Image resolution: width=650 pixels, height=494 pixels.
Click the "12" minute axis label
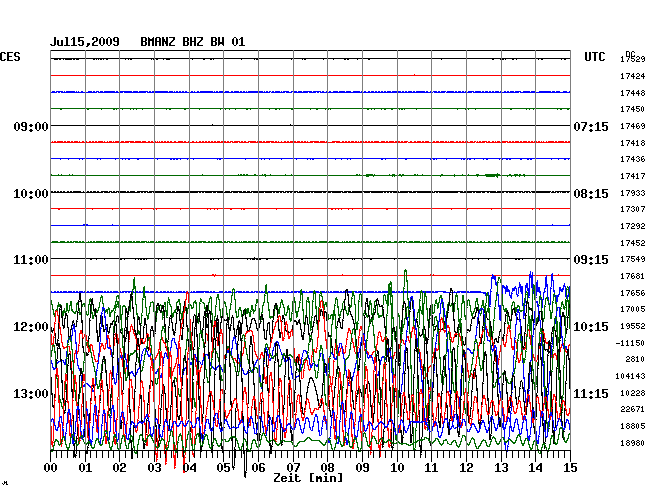466,468
